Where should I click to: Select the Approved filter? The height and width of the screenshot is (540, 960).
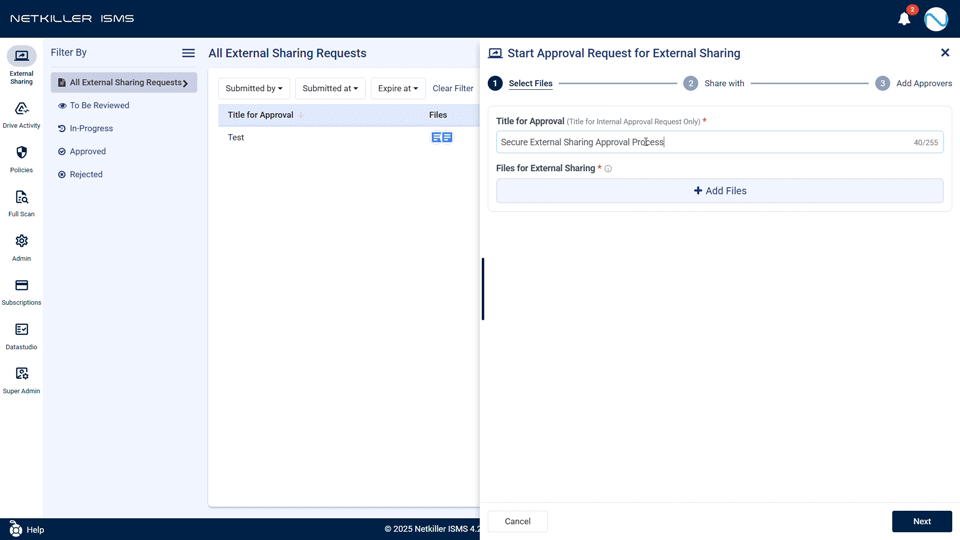point(88,151)
